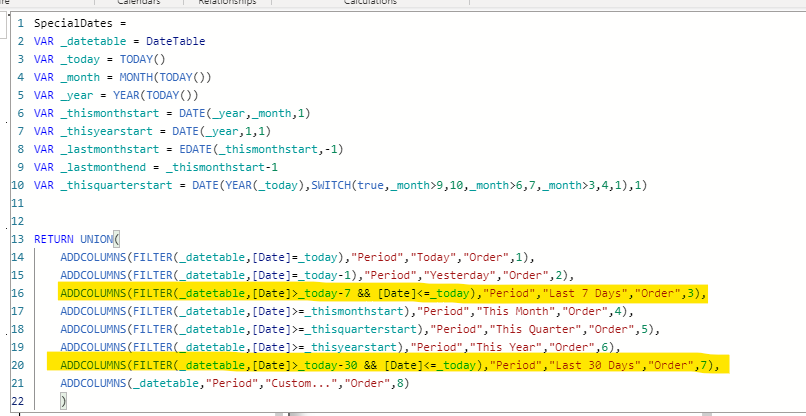The image size is (806, 416).
Task: Click line number 1 in the gutter
Action: point(21,23)
